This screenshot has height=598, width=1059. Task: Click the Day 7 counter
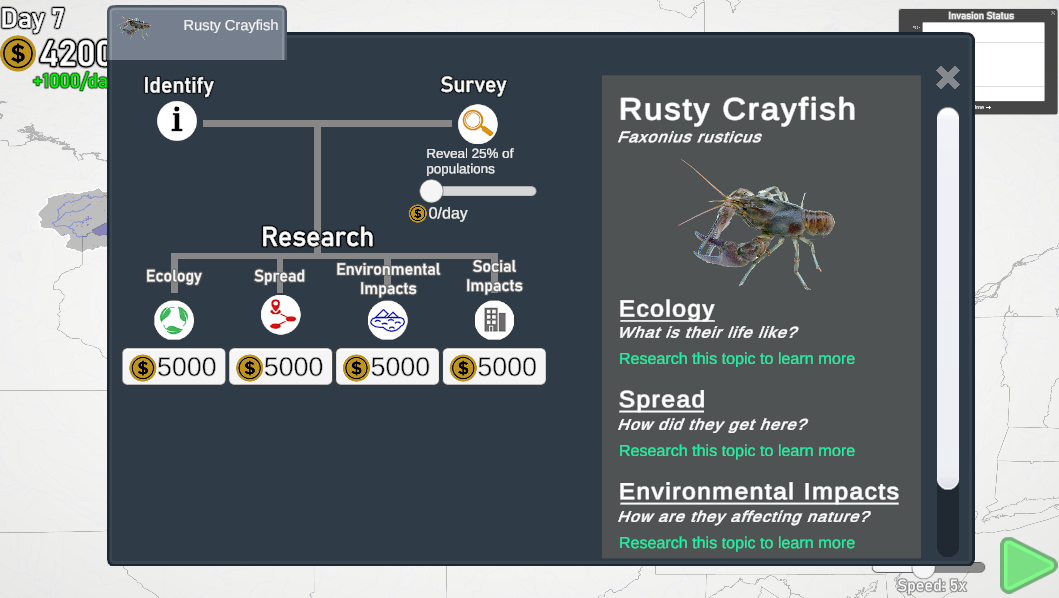(32, 18)
